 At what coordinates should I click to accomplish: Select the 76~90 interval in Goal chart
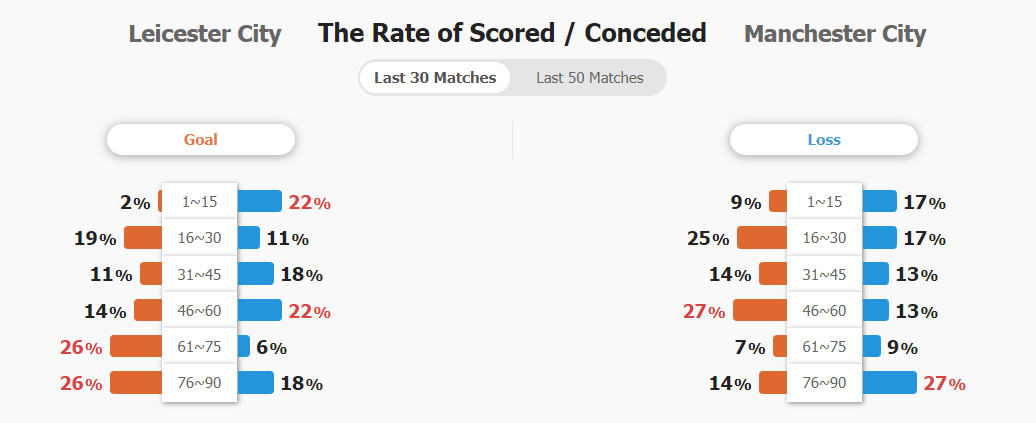(200, 383)
